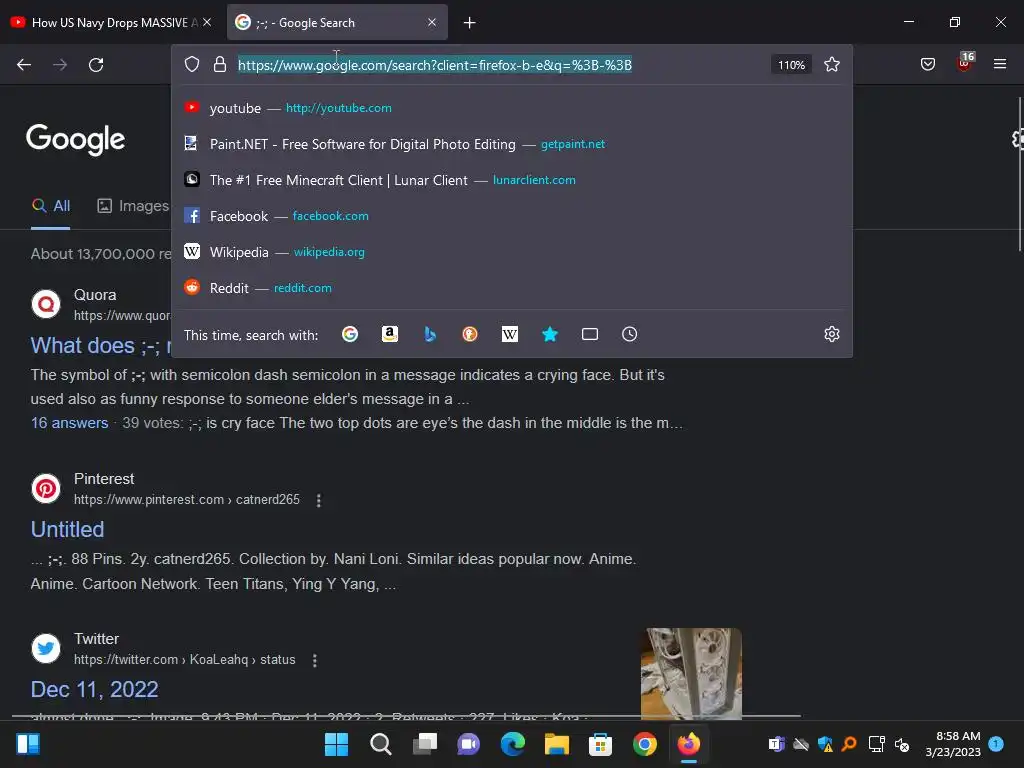Image resolution: width=1024 pixels, height=768 pixels.
Task: Select the Facebook suggestion
Action: point(512,216)
